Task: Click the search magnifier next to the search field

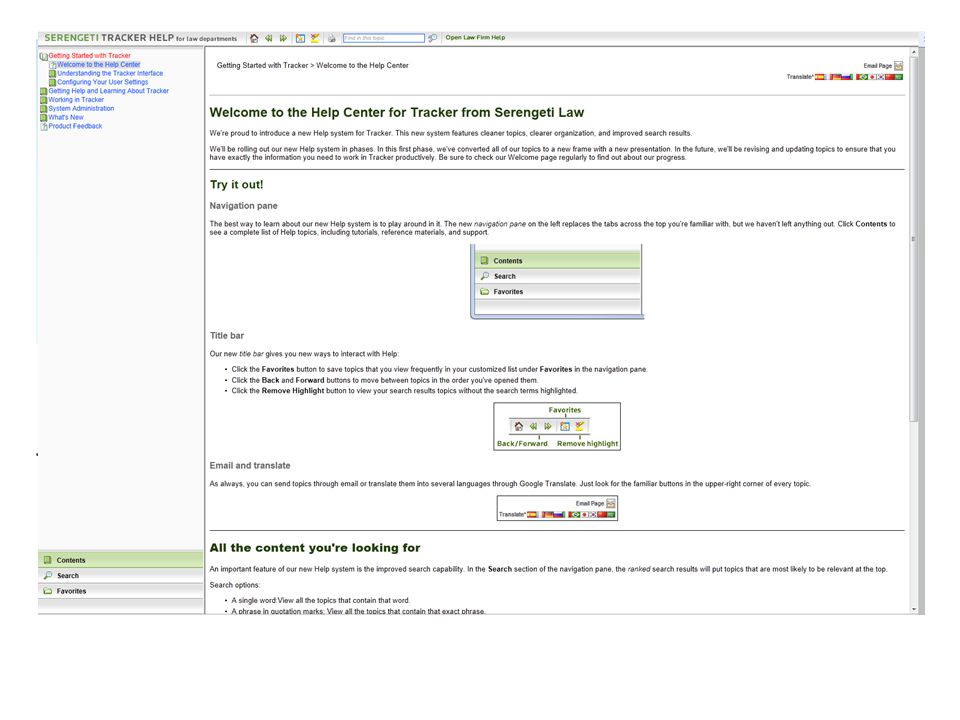Action: [x=432, y=38]
